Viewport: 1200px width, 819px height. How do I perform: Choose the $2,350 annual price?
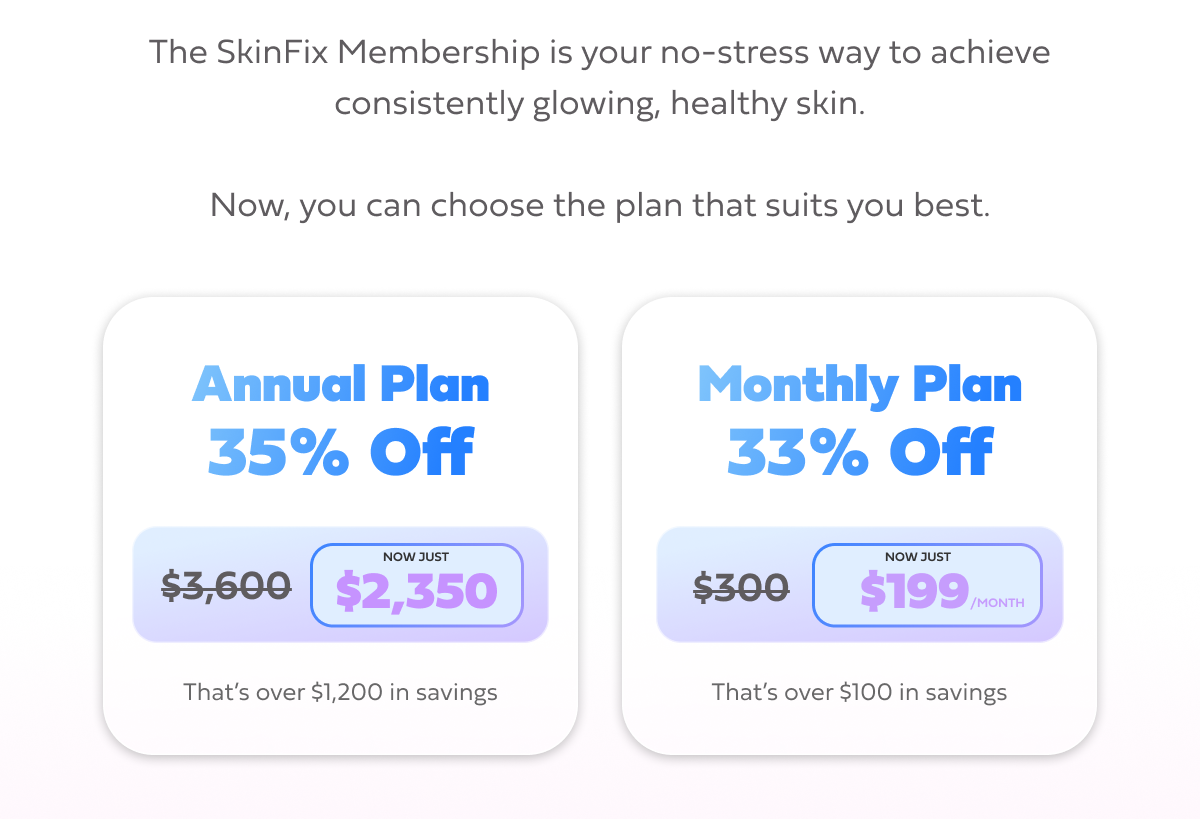click(x=416, y=591)
